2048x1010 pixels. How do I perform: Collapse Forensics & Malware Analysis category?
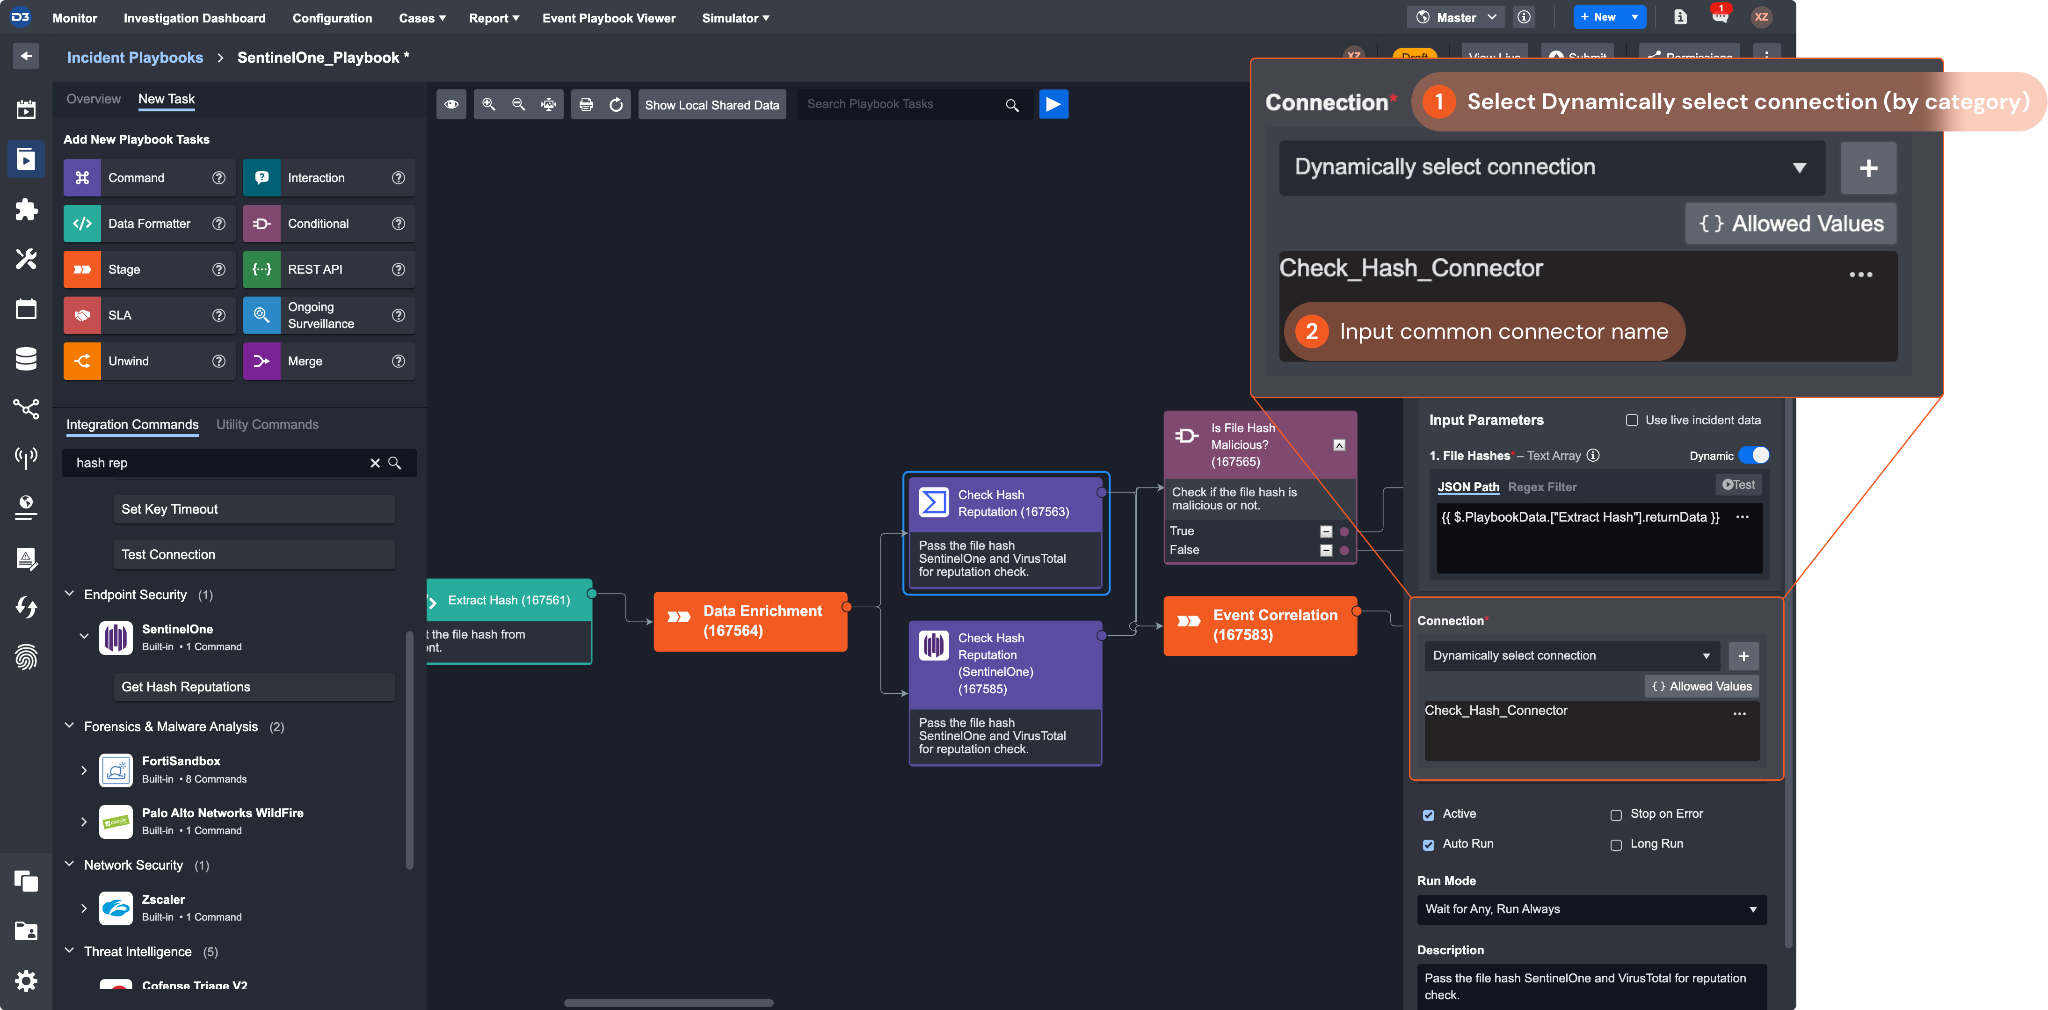pos(69,726)
